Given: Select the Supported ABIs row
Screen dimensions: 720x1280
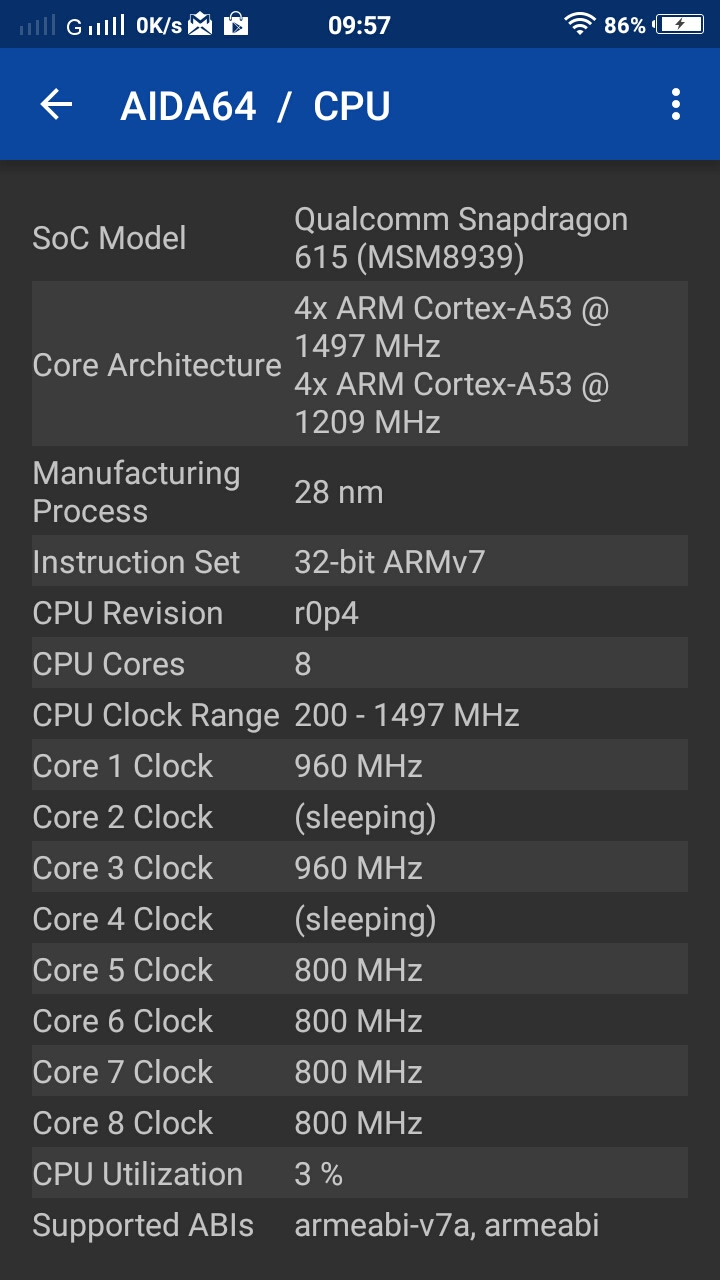Looking at the screenshot, I should click(x=360, y=1225).
